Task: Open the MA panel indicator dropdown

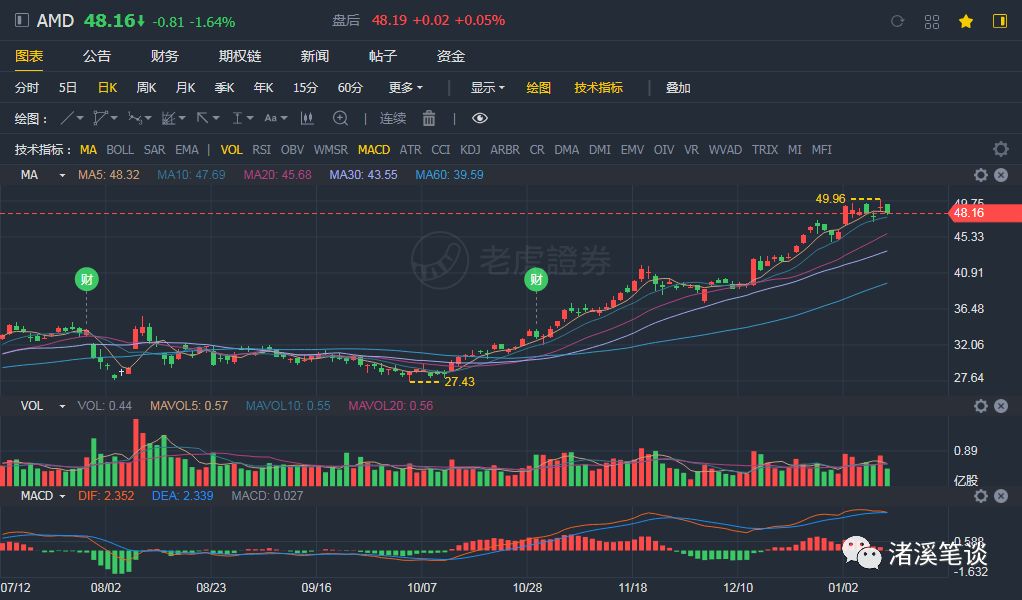Action: tap(62, 175)
